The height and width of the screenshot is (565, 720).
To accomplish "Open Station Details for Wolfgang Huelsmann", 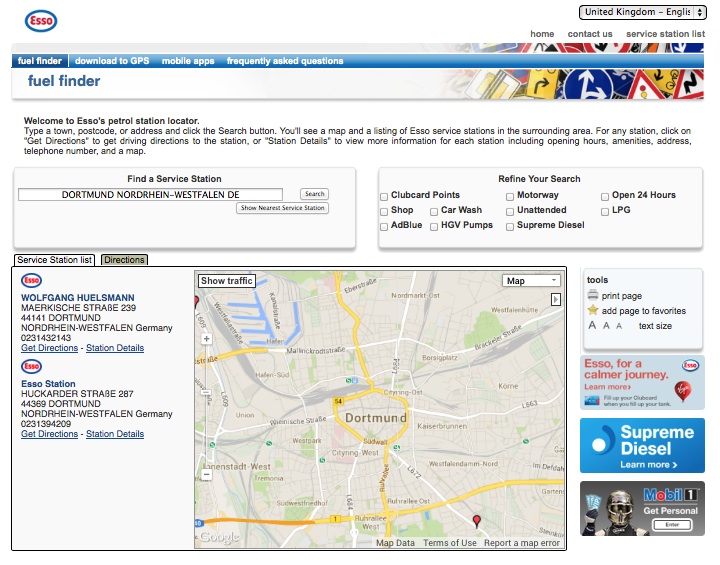I will click(115, 348).
